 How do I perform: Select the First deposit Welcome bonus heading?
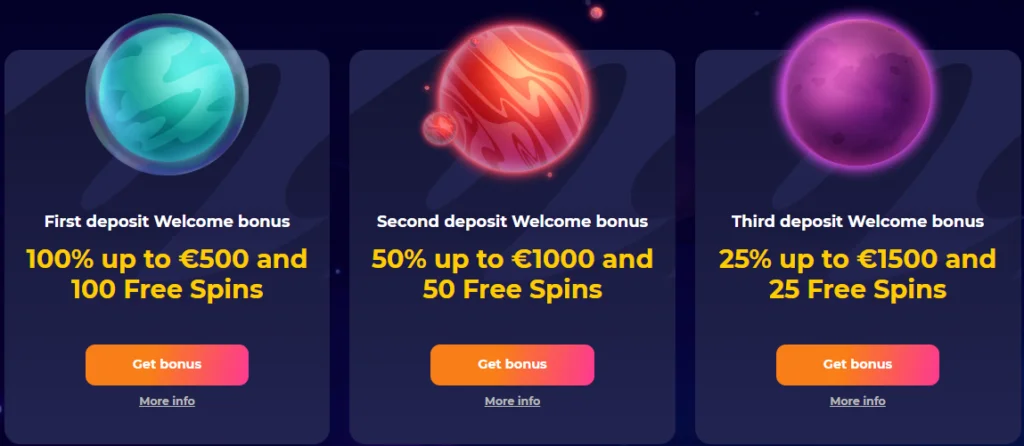point(167,221)
